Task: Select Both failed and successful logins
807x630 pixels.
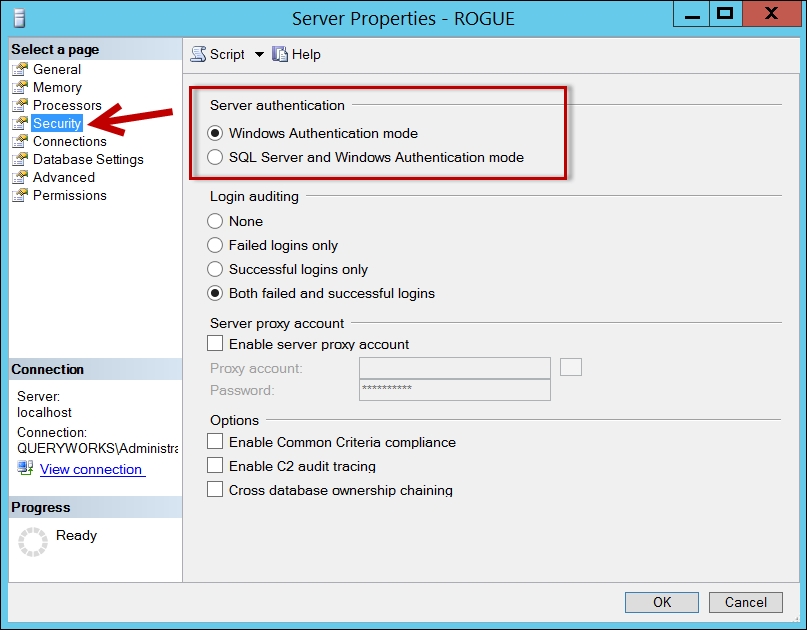Action: 215,293
